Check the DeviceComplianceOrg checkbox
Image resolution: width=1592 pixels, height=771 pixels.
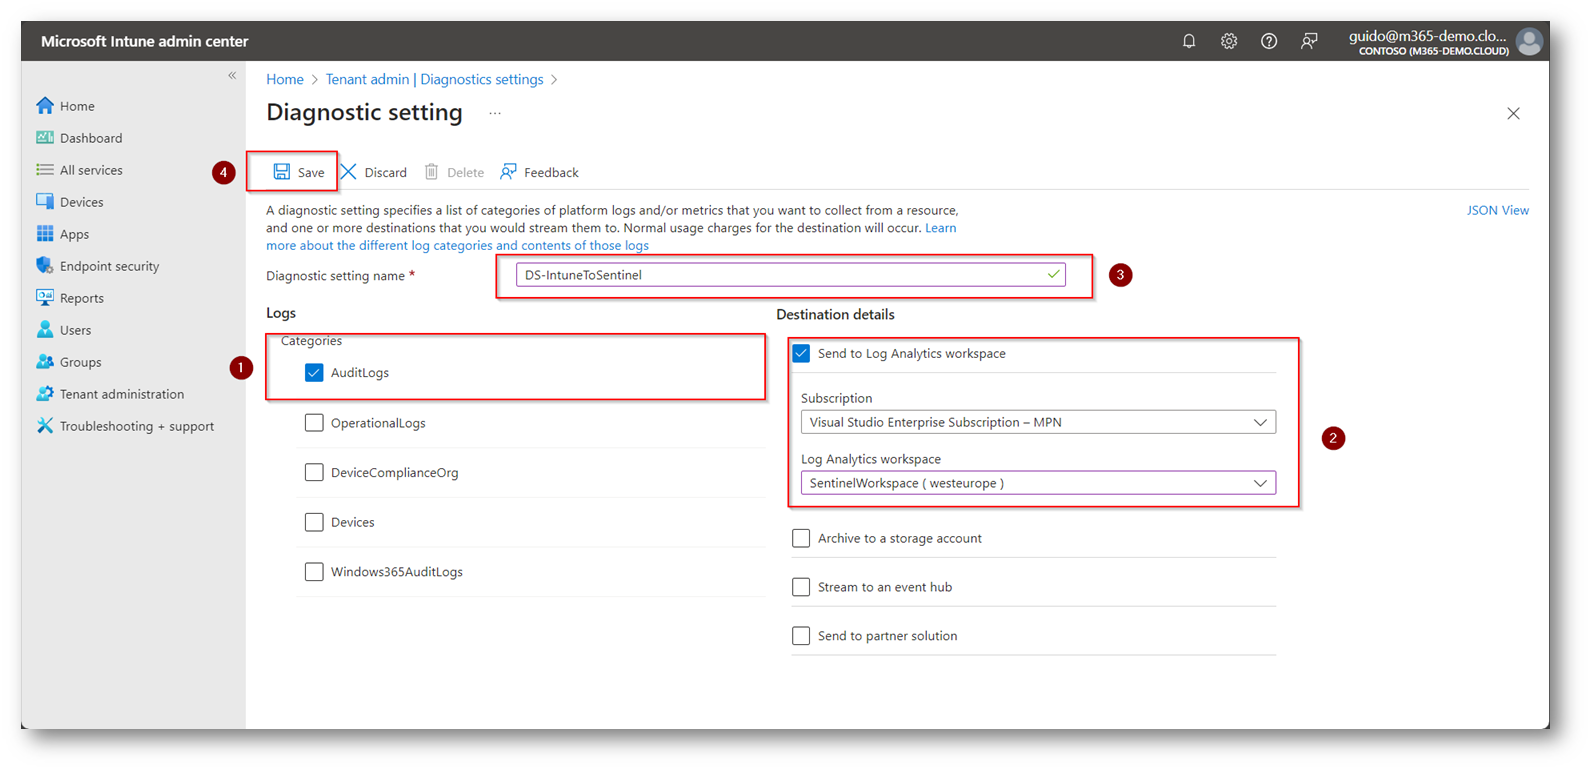pyautogui.click(x=314, y=472)
